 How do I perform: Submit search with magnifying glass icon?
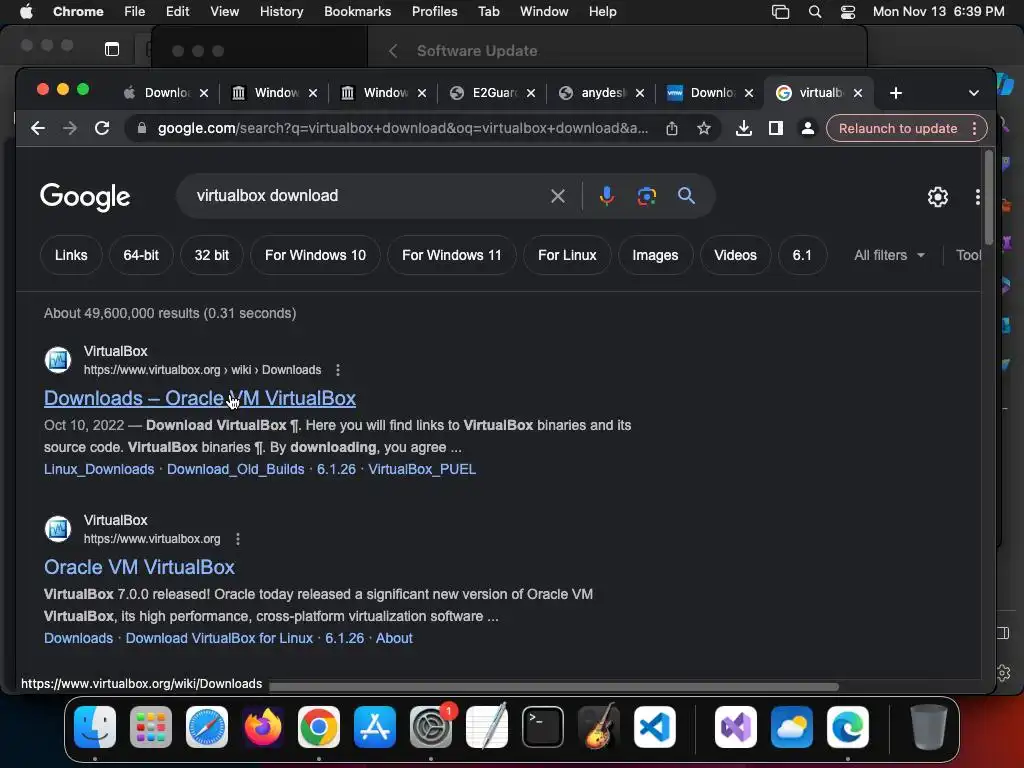pos(686,195)
